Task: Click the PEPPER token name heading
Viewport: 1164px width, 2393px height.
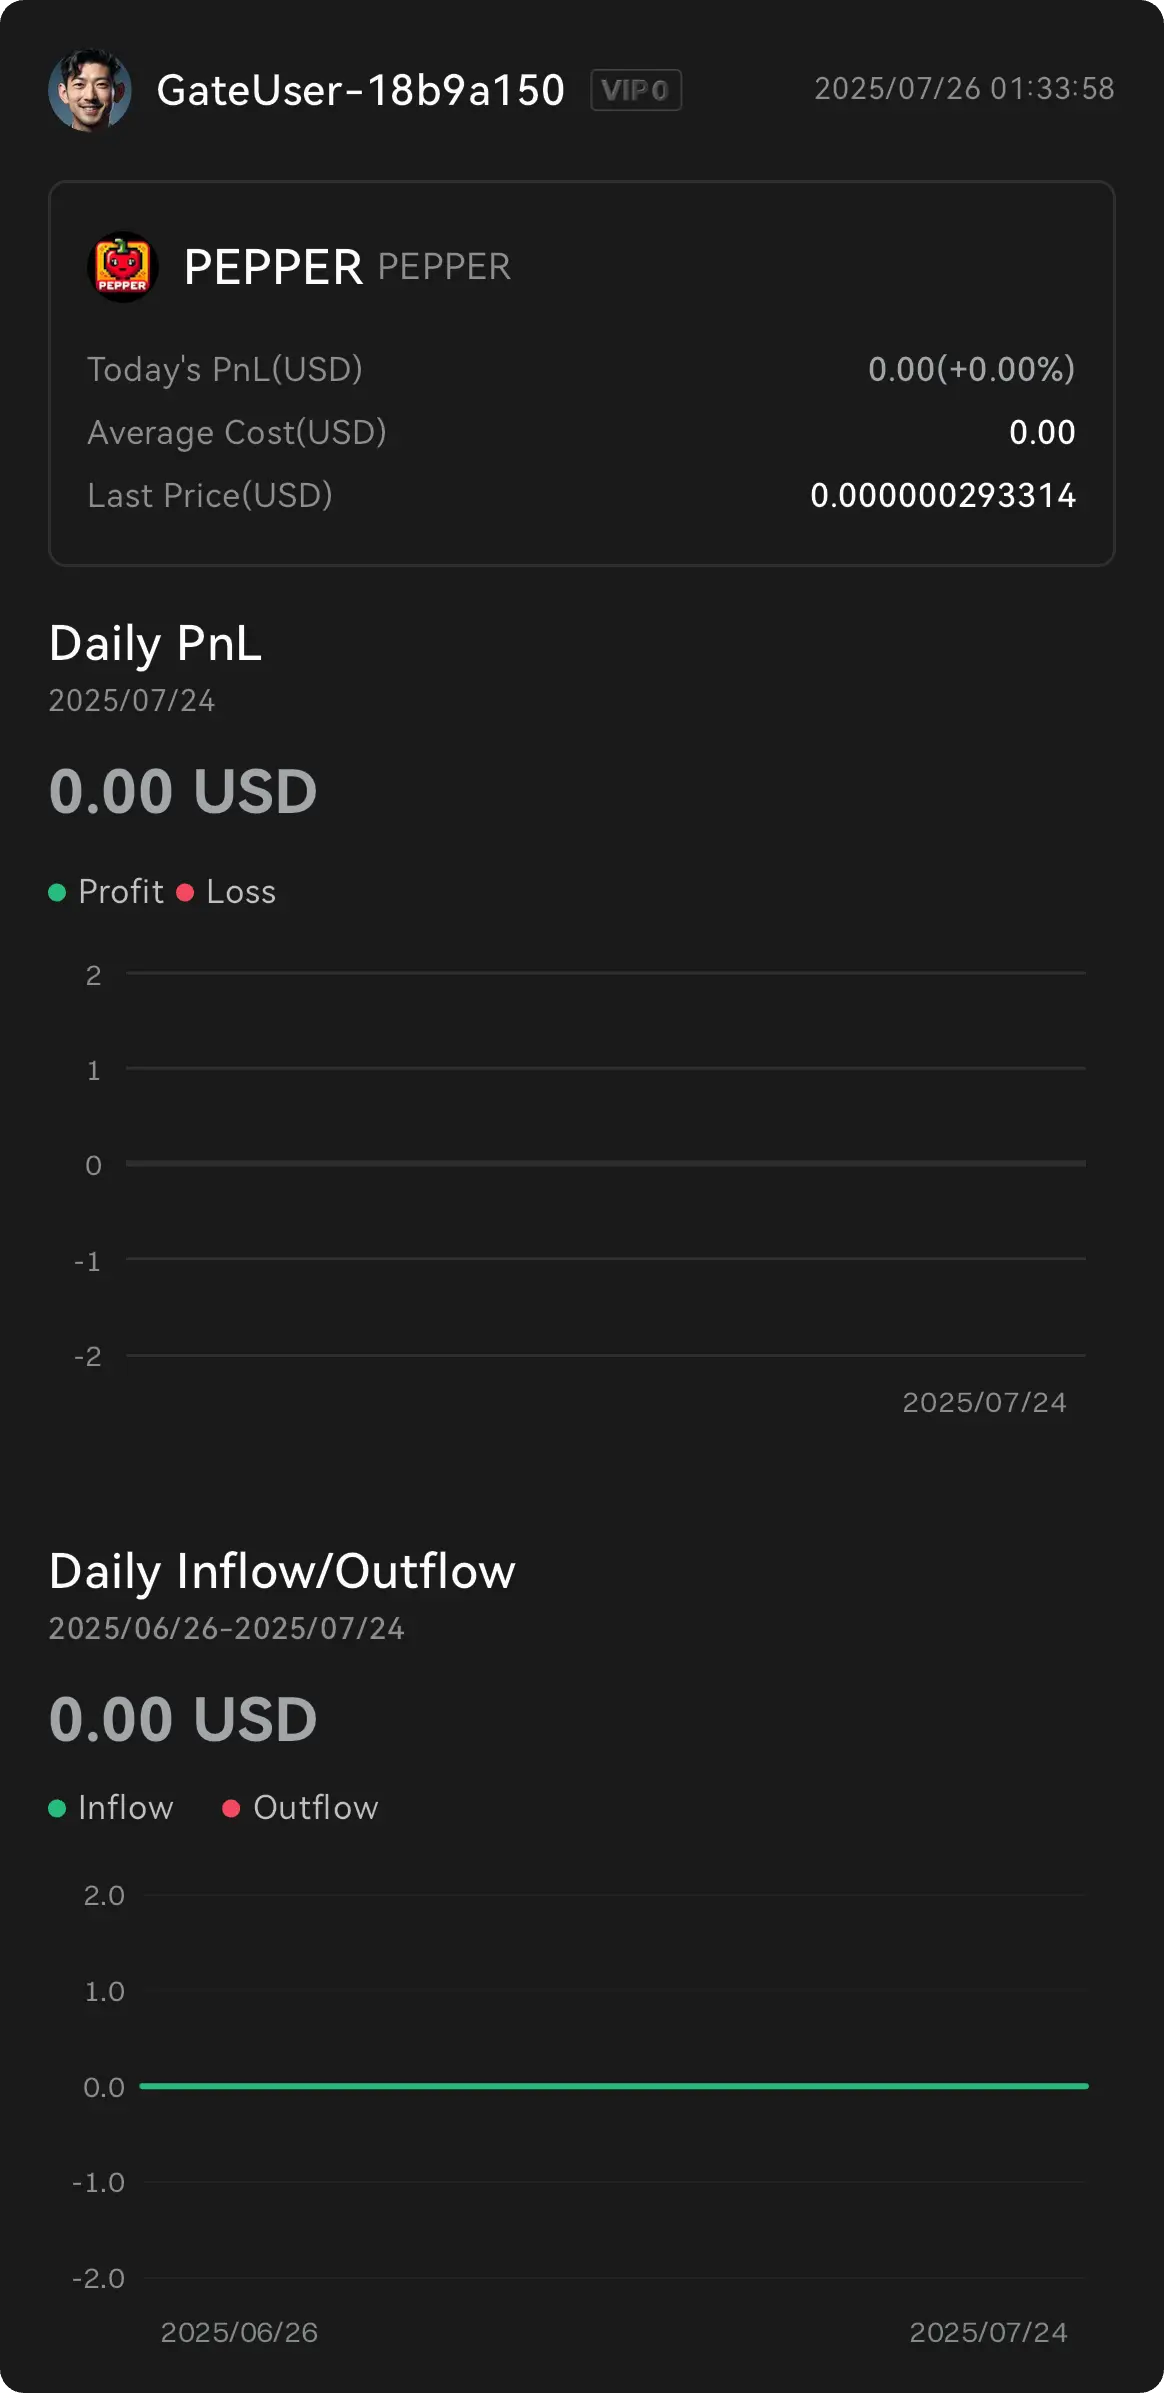Action: [273, 267]
